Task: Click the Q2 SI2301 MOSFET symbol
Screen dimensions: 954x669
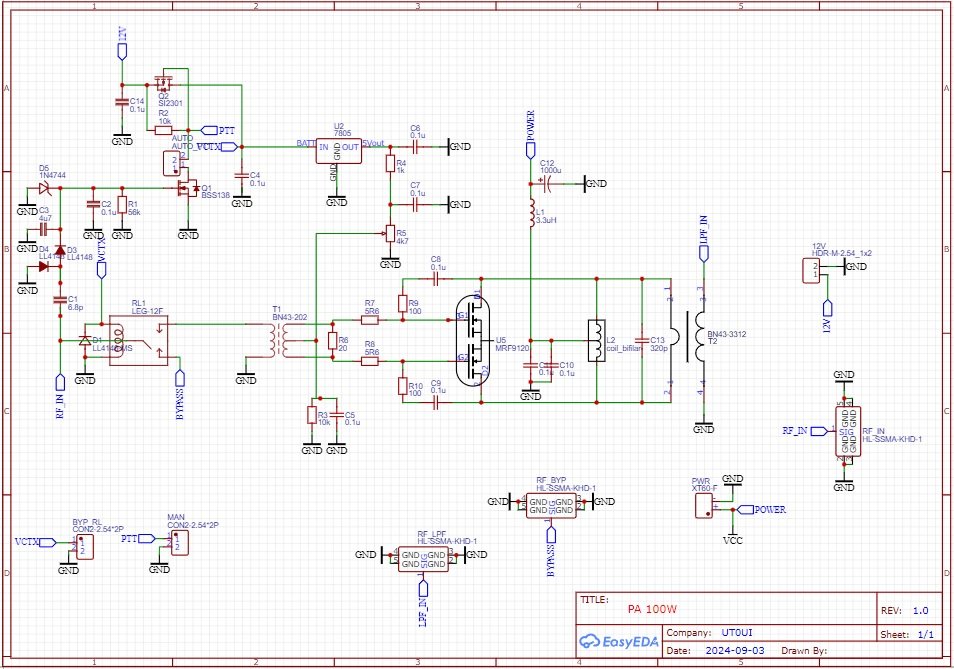Action: [x=164, y=84]
